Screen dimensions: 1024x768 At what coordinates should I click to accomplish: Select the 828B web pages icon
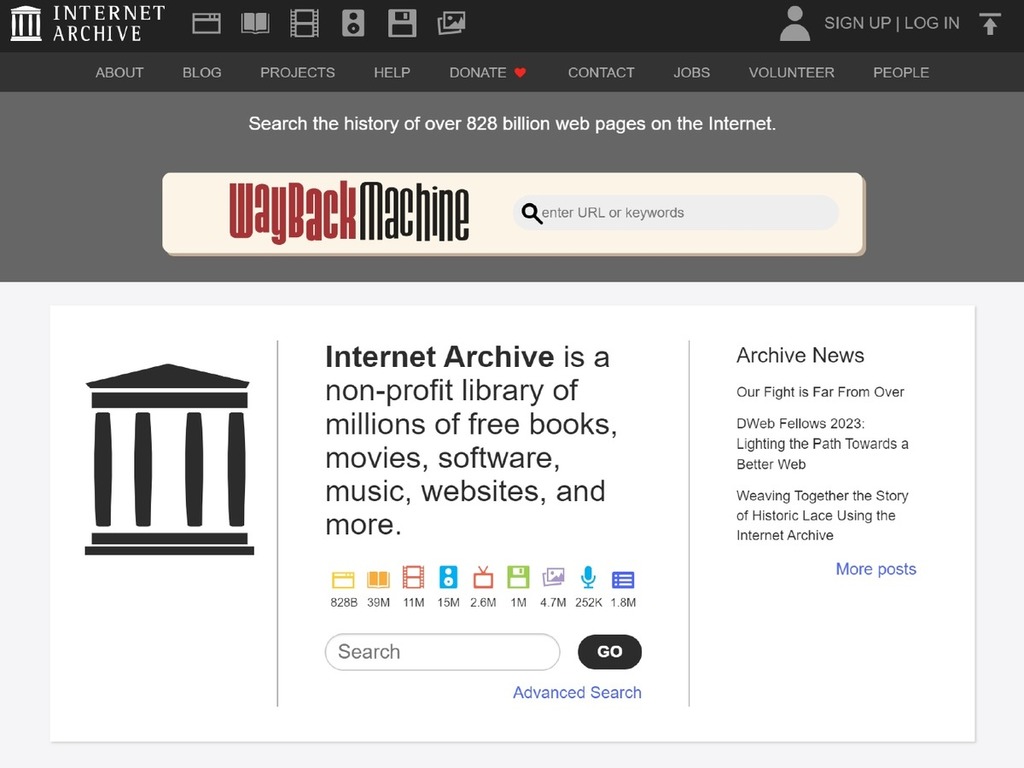344,579
